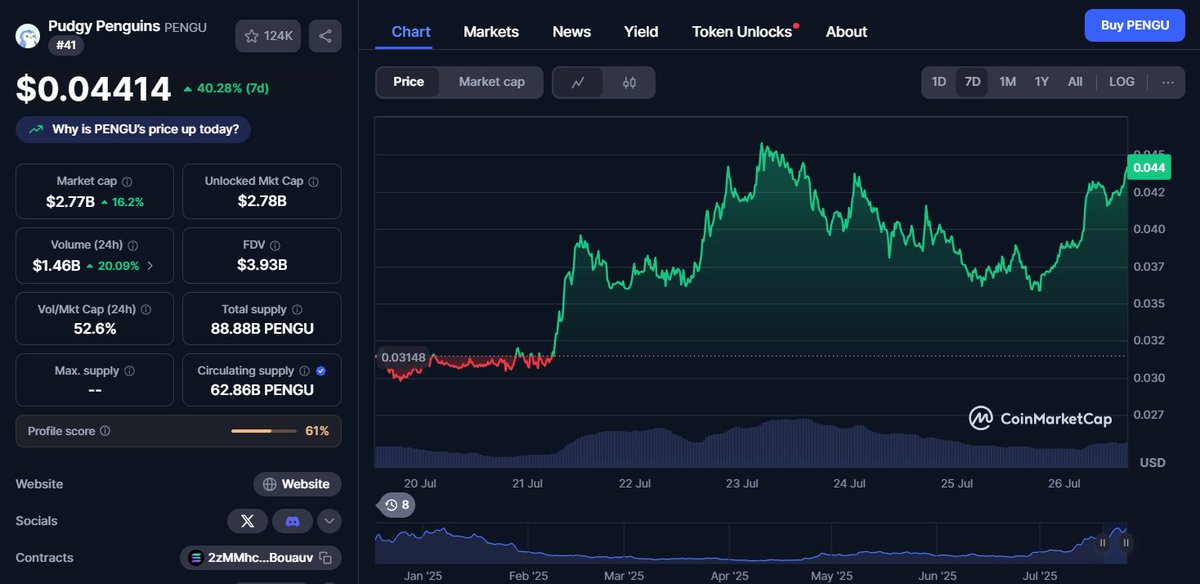Click the Profile score info icon
This screenshot has height=584, width=1200.
(x=105, y=431)
